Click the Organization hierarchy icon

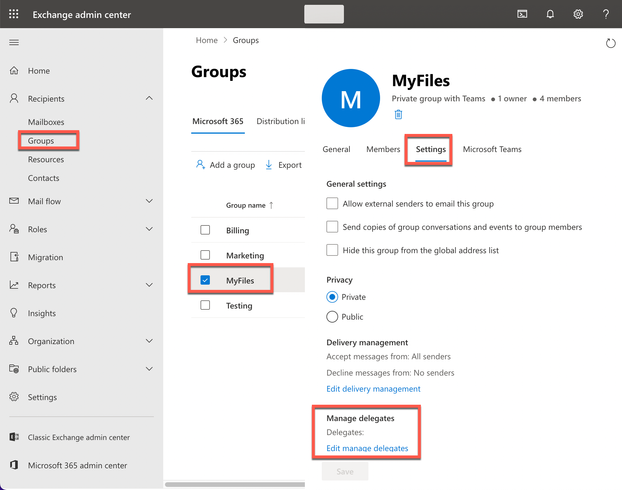pyautogui.click(x=14, y=341)
